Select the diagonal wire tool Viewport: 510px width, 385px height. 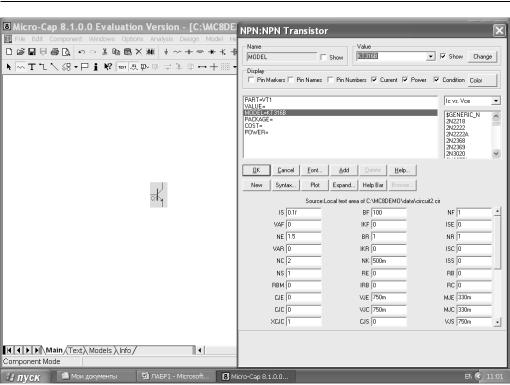pos(54,67)
